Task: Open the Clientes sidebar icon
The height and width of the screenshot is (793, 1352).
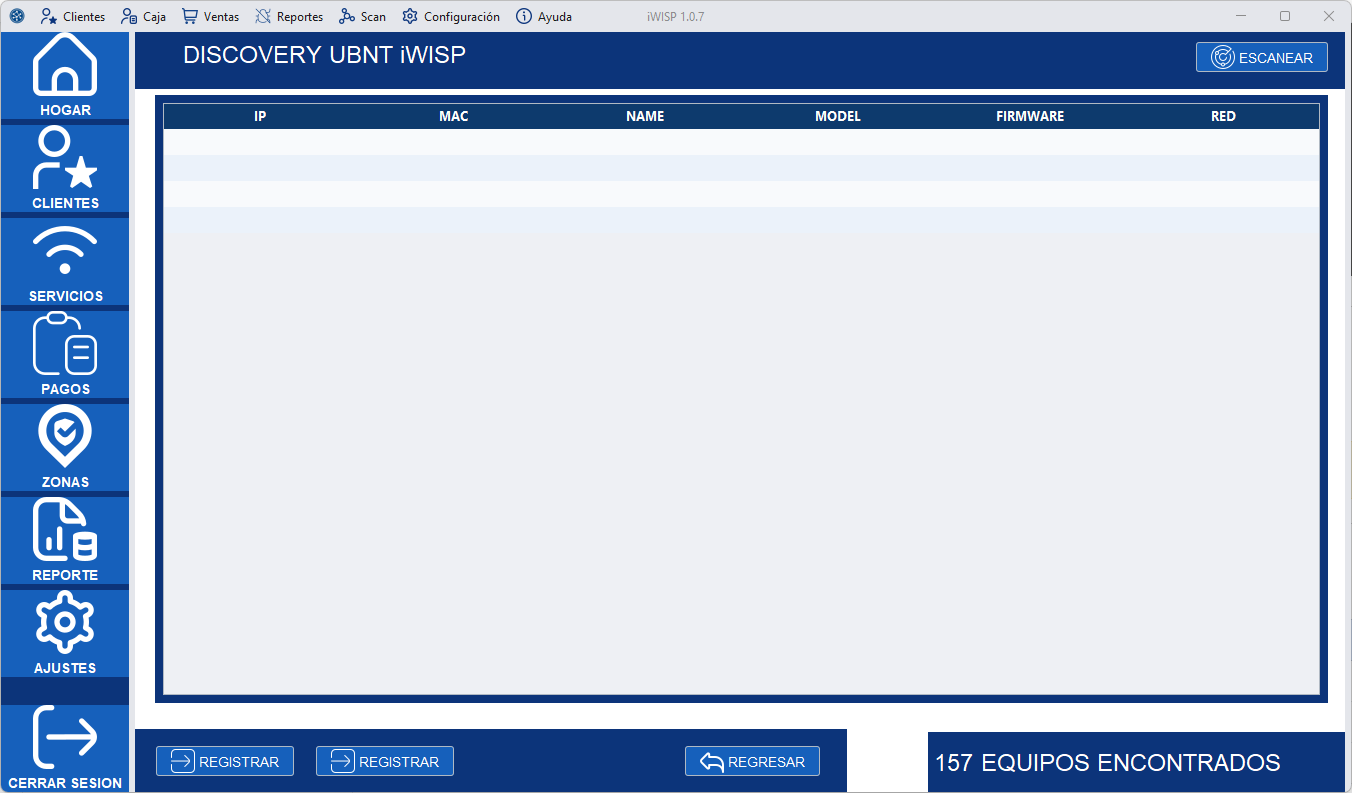Action: coord(64,160)
